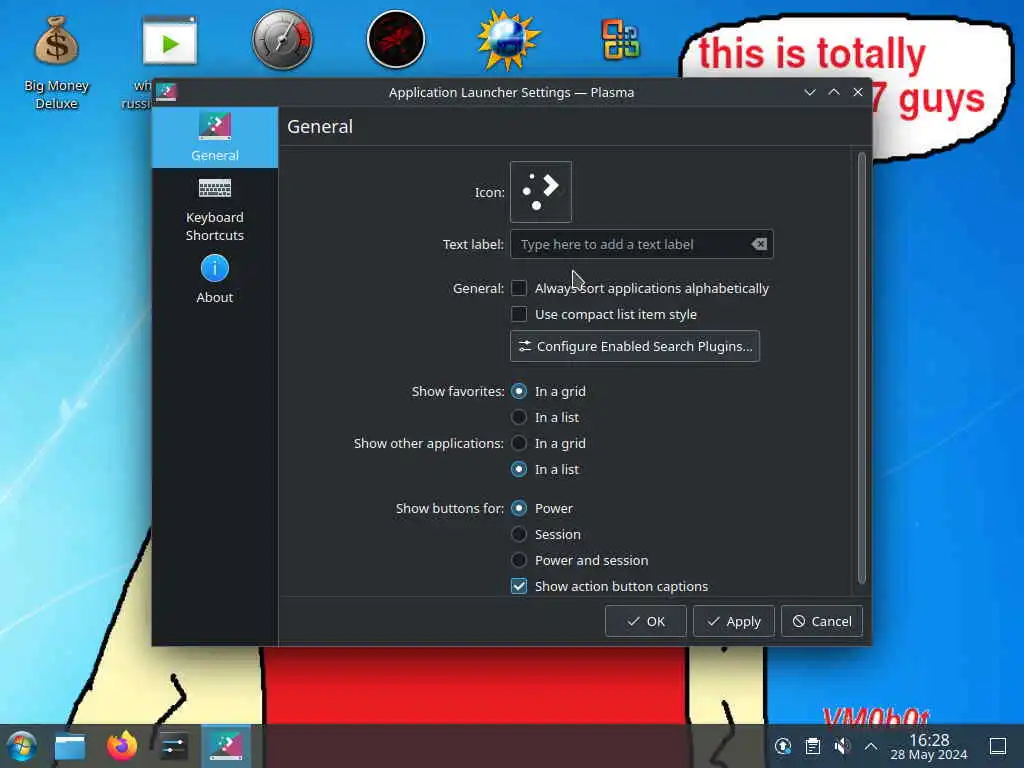
Task: Clear the text label field with backspace icon
Action: pos(759,244)
